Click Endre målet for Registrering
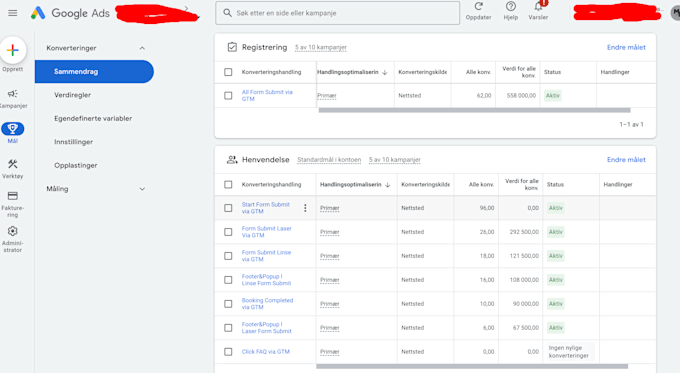 click(x=626, y=47)
